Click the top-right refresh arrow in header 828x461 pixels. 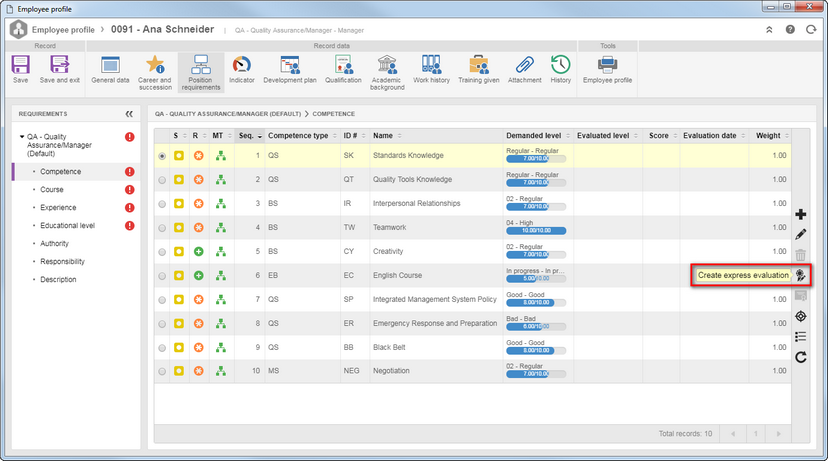click(811, 30)
